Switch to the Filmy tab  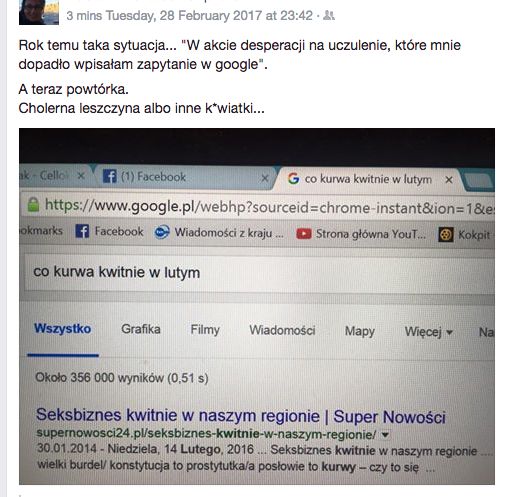(x=205, y=330)
